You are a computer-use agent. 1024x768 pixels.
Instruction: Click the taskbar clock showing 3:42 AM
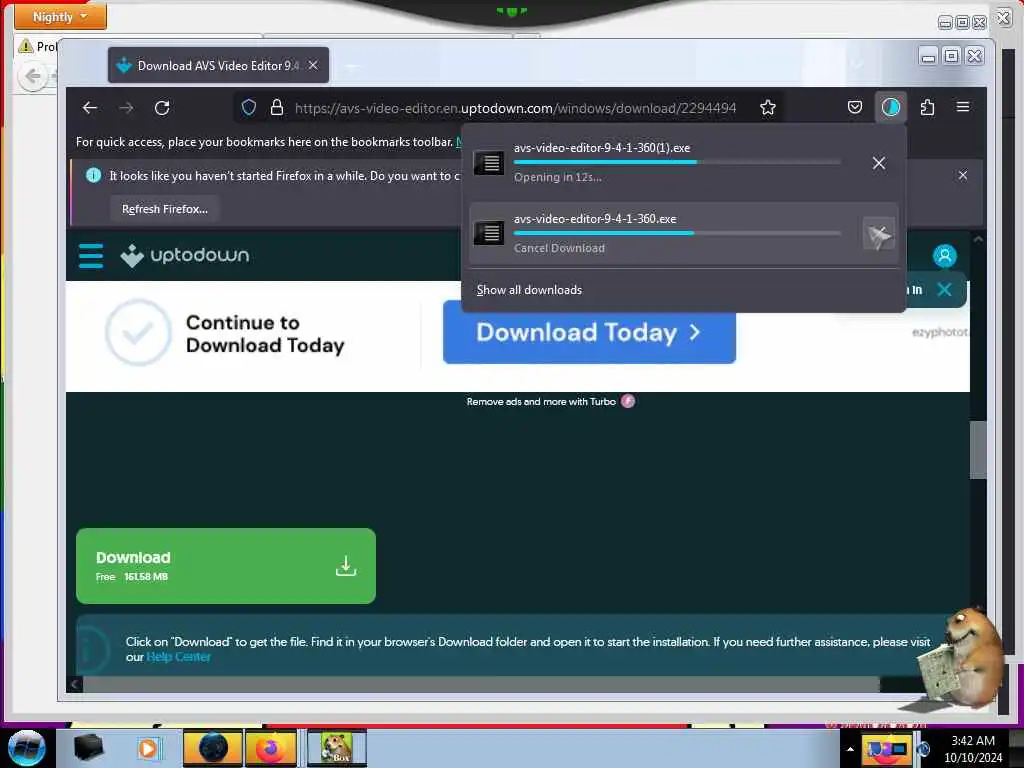(x=973, y=749)
